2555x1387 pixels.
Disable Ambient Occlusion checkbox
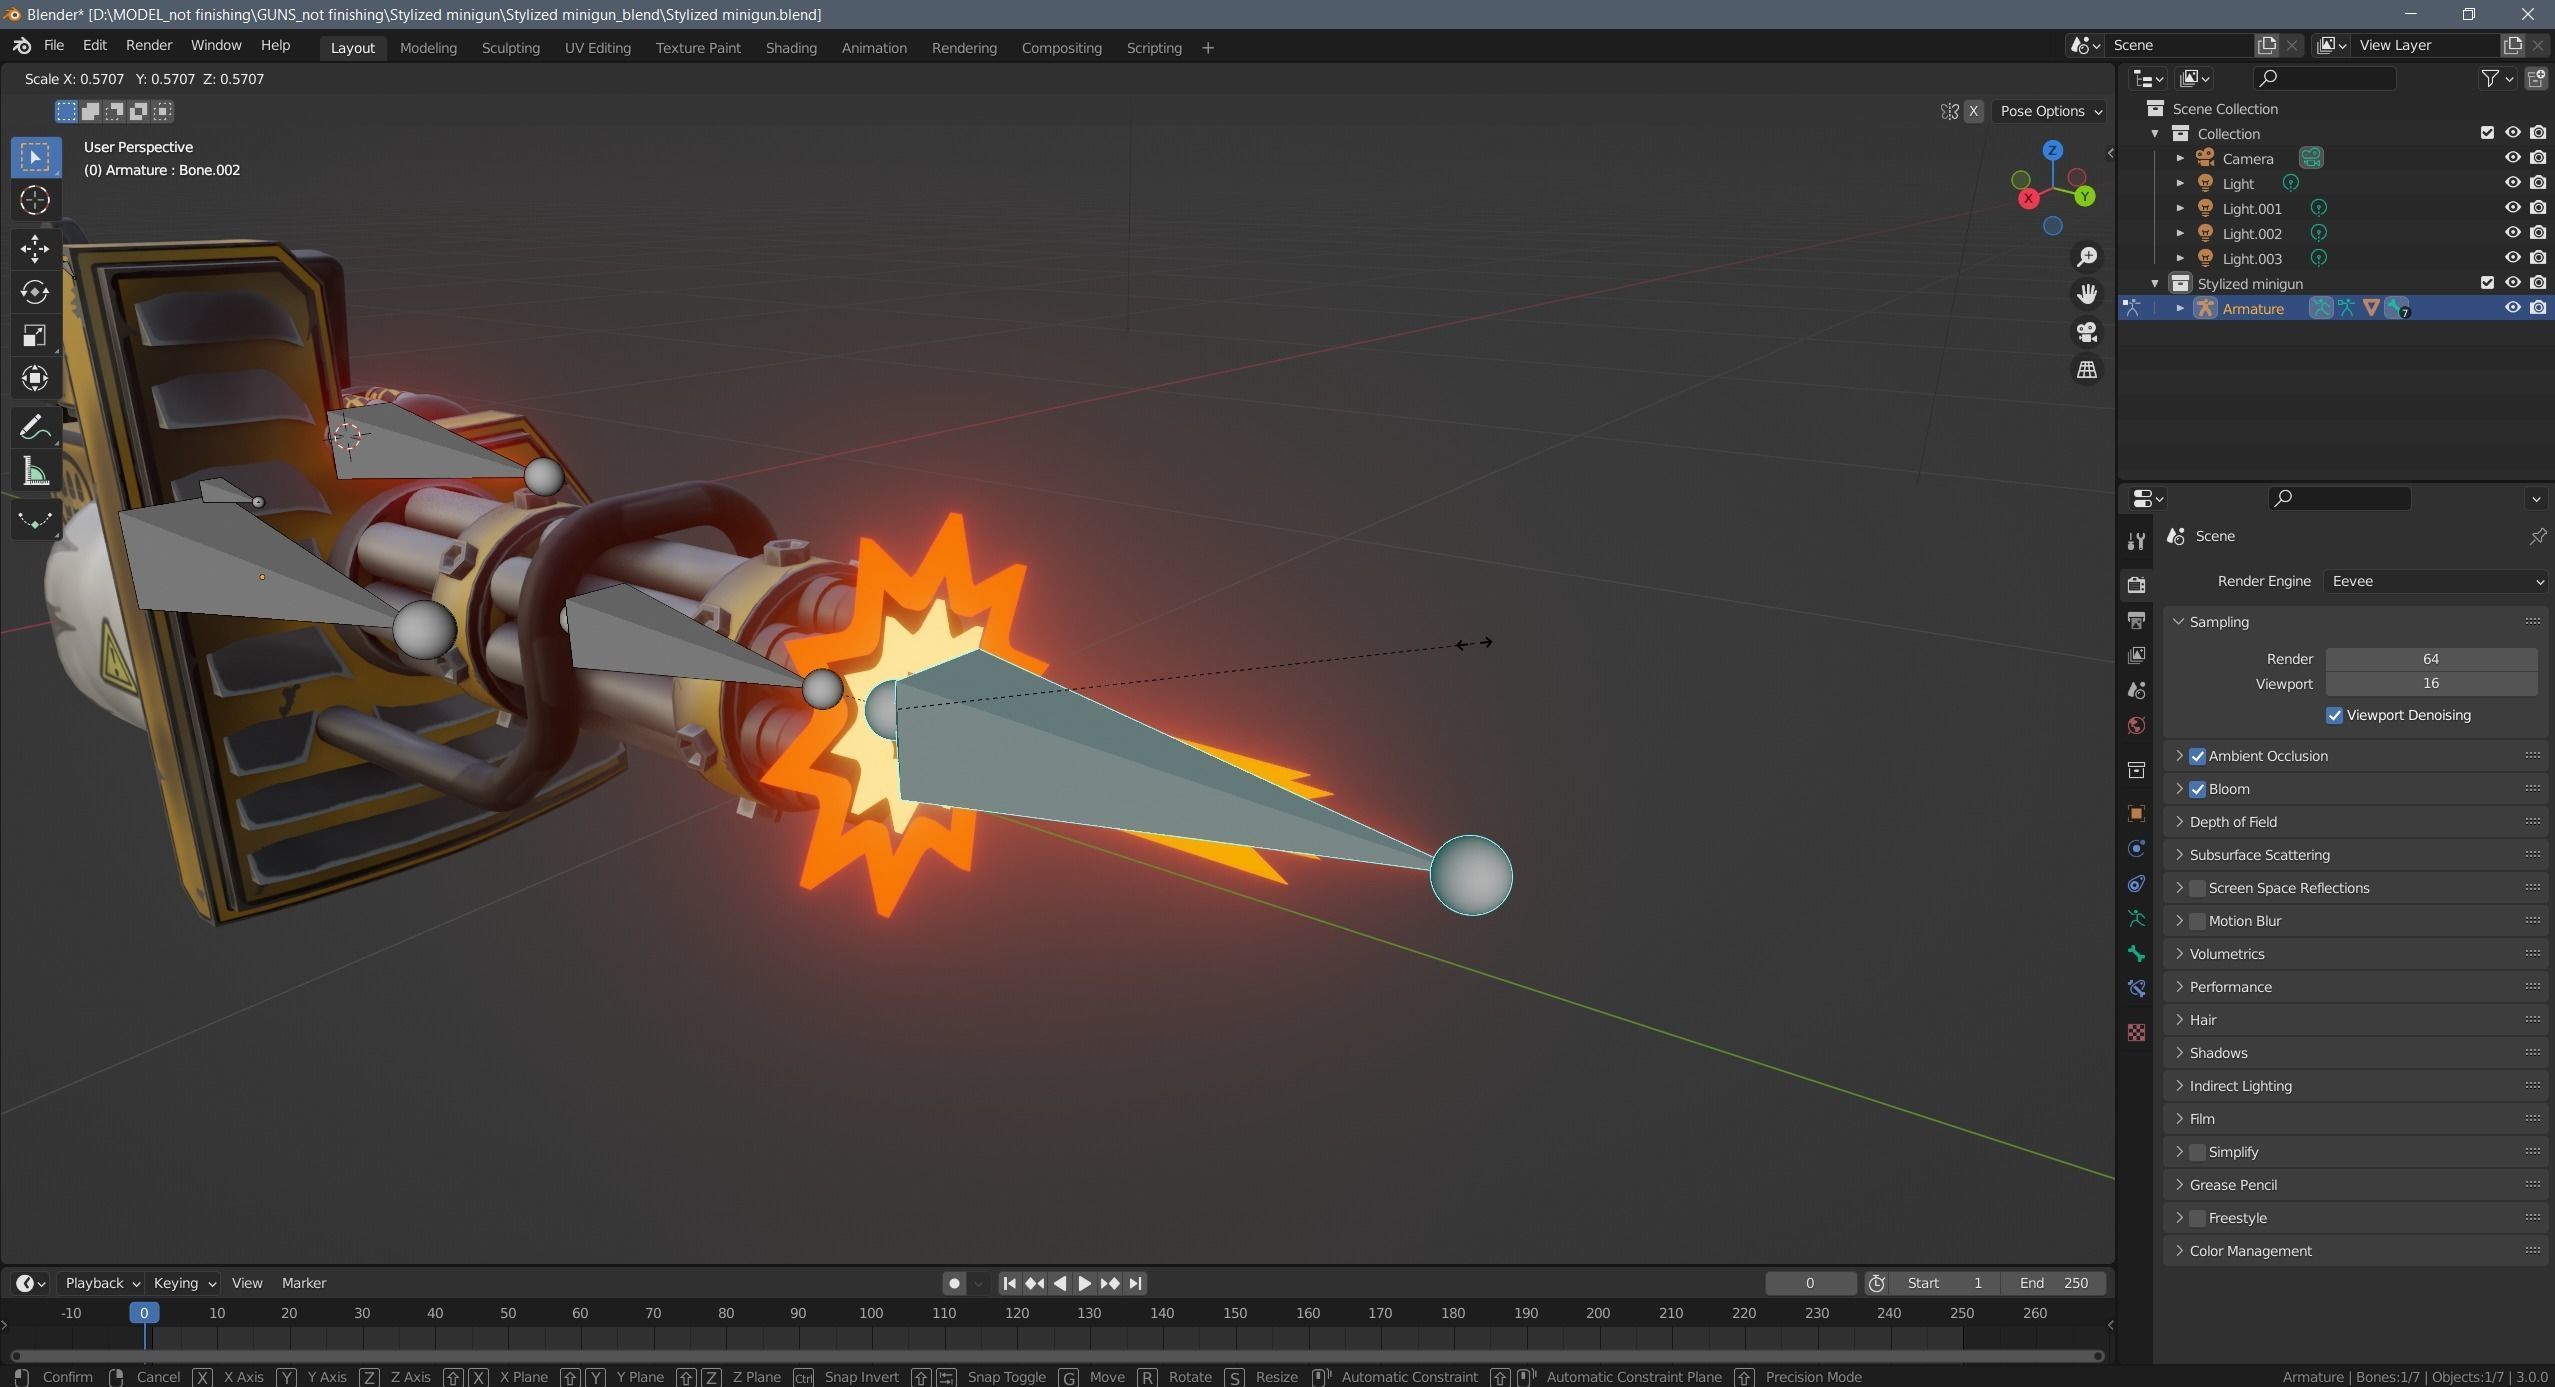[x=2197, y=756]
